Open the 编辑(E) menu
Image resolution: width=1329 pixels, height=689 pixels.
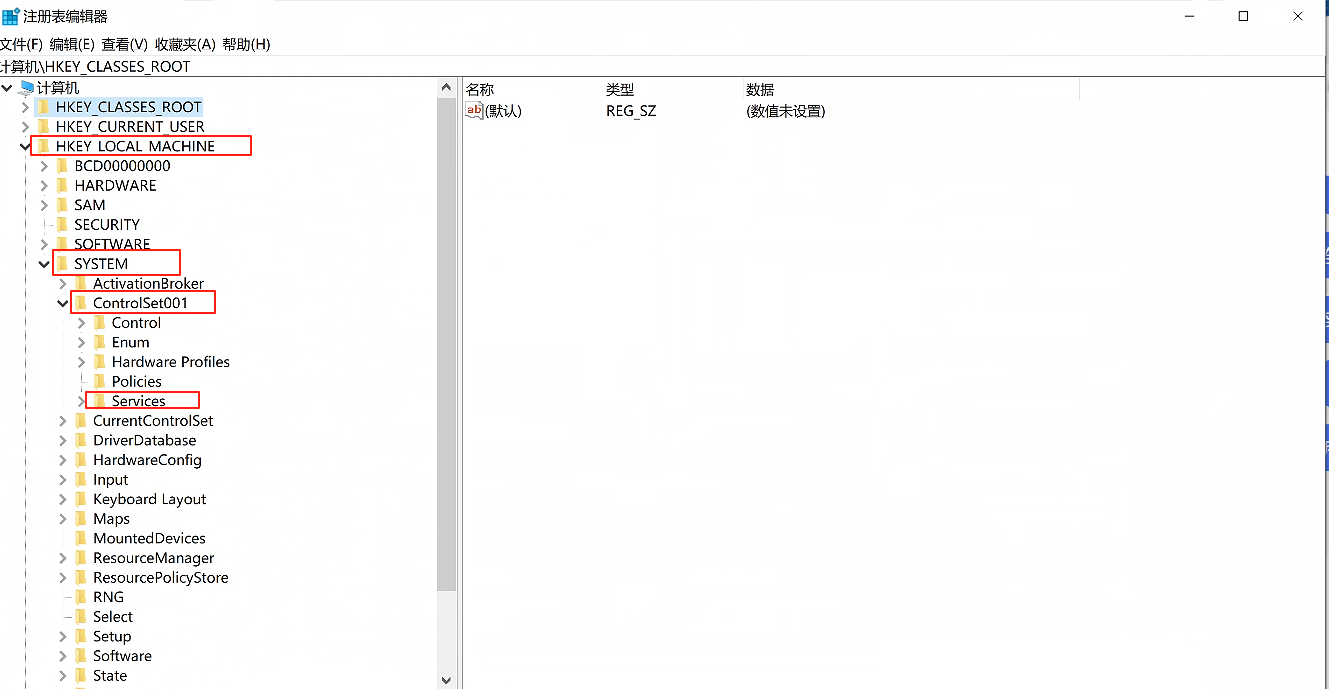(72, 44)
